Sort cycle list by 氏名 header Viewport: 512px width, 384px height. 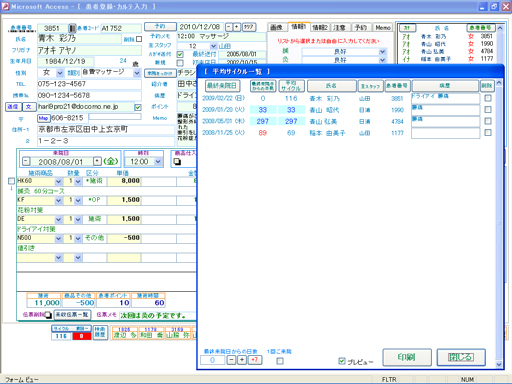pos(332,86)
